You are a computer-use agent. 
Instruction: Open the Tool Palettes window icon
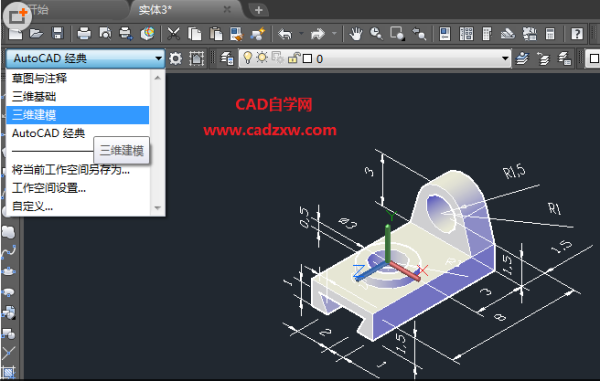point(487,34)
